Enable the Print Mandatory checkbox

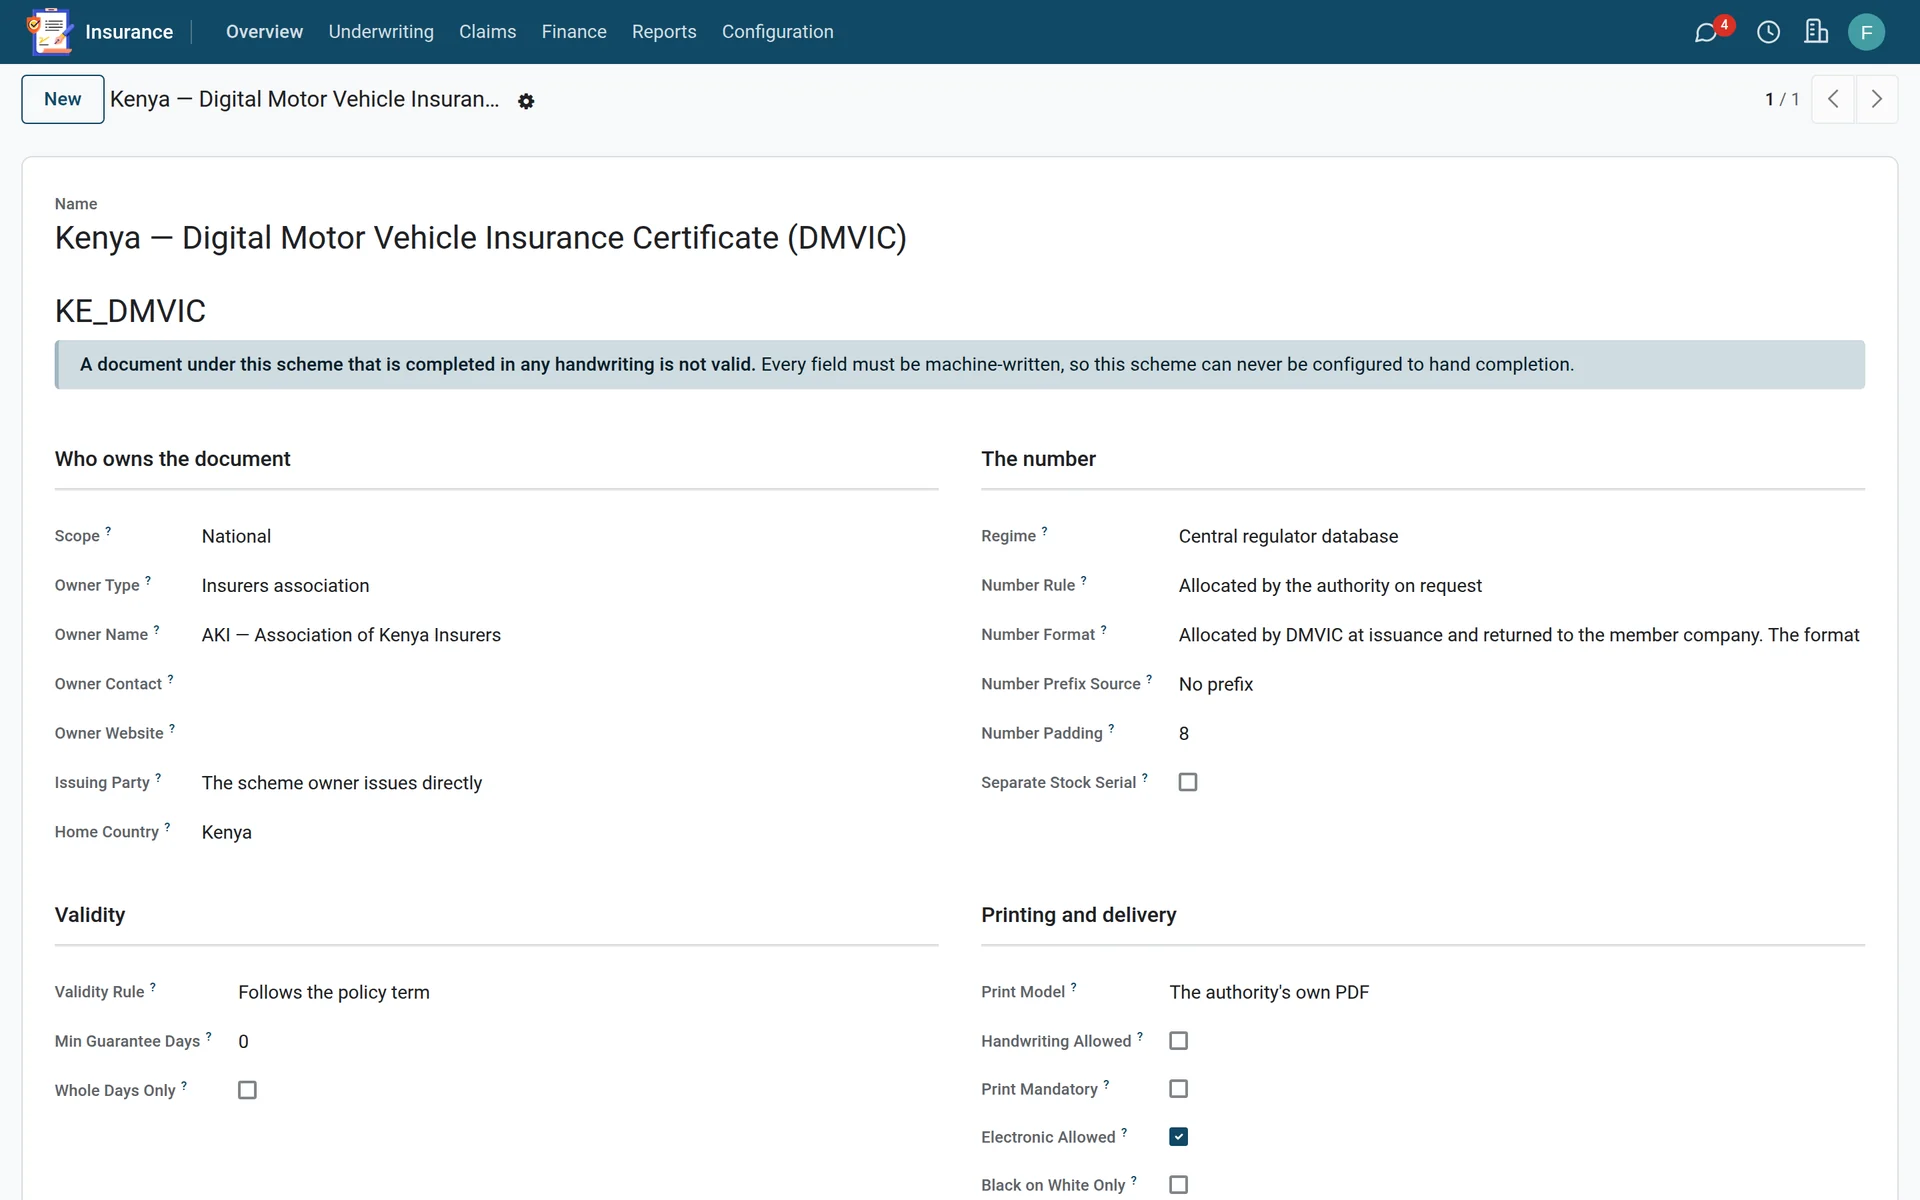(1179, 1089)
